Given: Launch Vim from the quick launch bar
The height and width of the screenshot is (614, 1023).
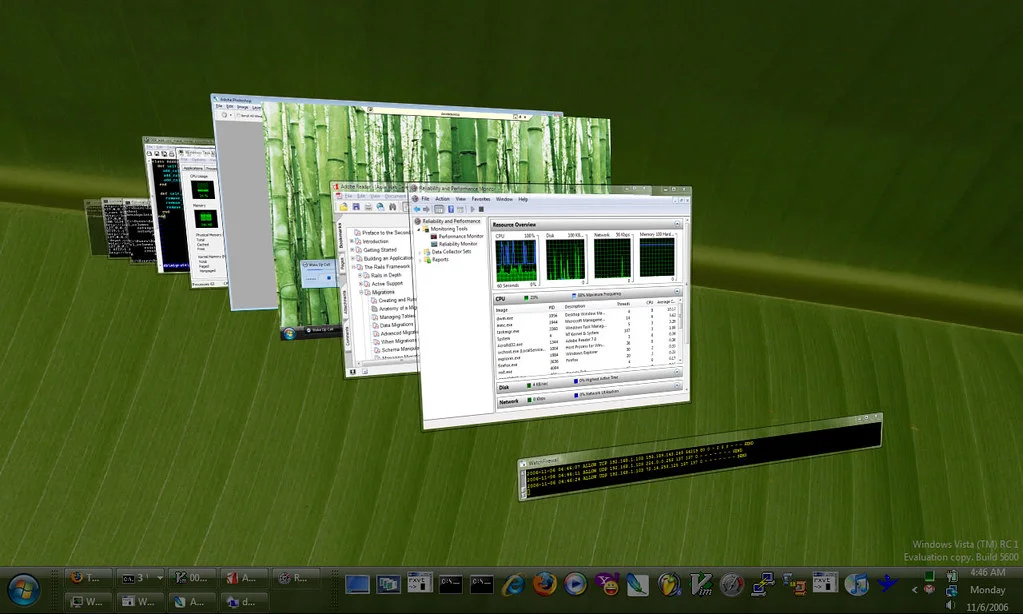Looking at the screenshot, I should tap(701, 584).
